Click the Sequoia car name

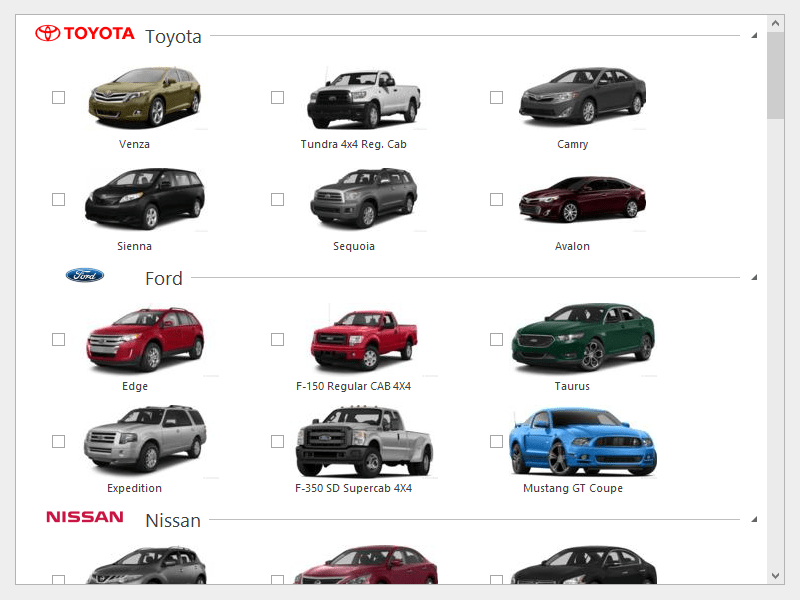pyautogui.click(x=353, y=246)
